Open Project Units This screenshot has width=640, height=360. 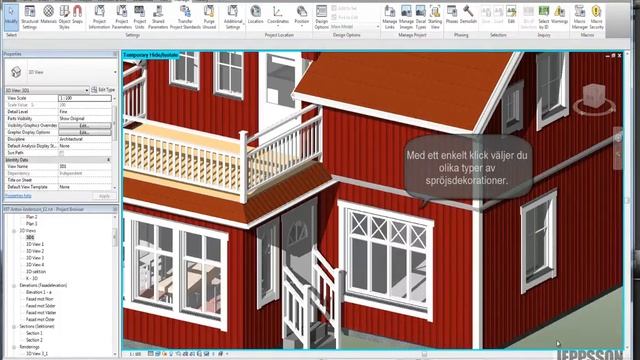[140, 18]
